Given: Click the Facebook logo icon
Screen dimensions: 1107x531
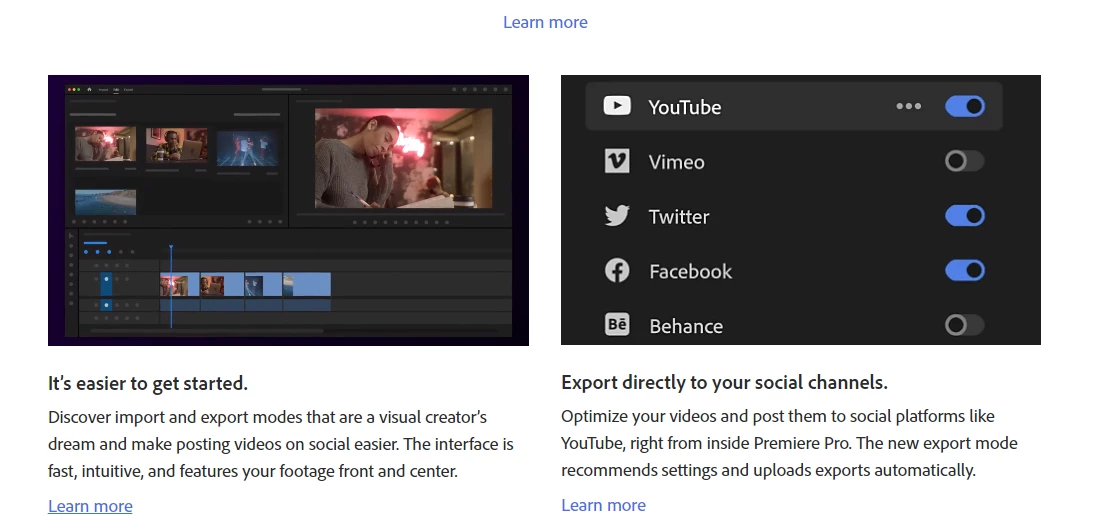Looking at the screenshot, I should click(x=617, y=270).
